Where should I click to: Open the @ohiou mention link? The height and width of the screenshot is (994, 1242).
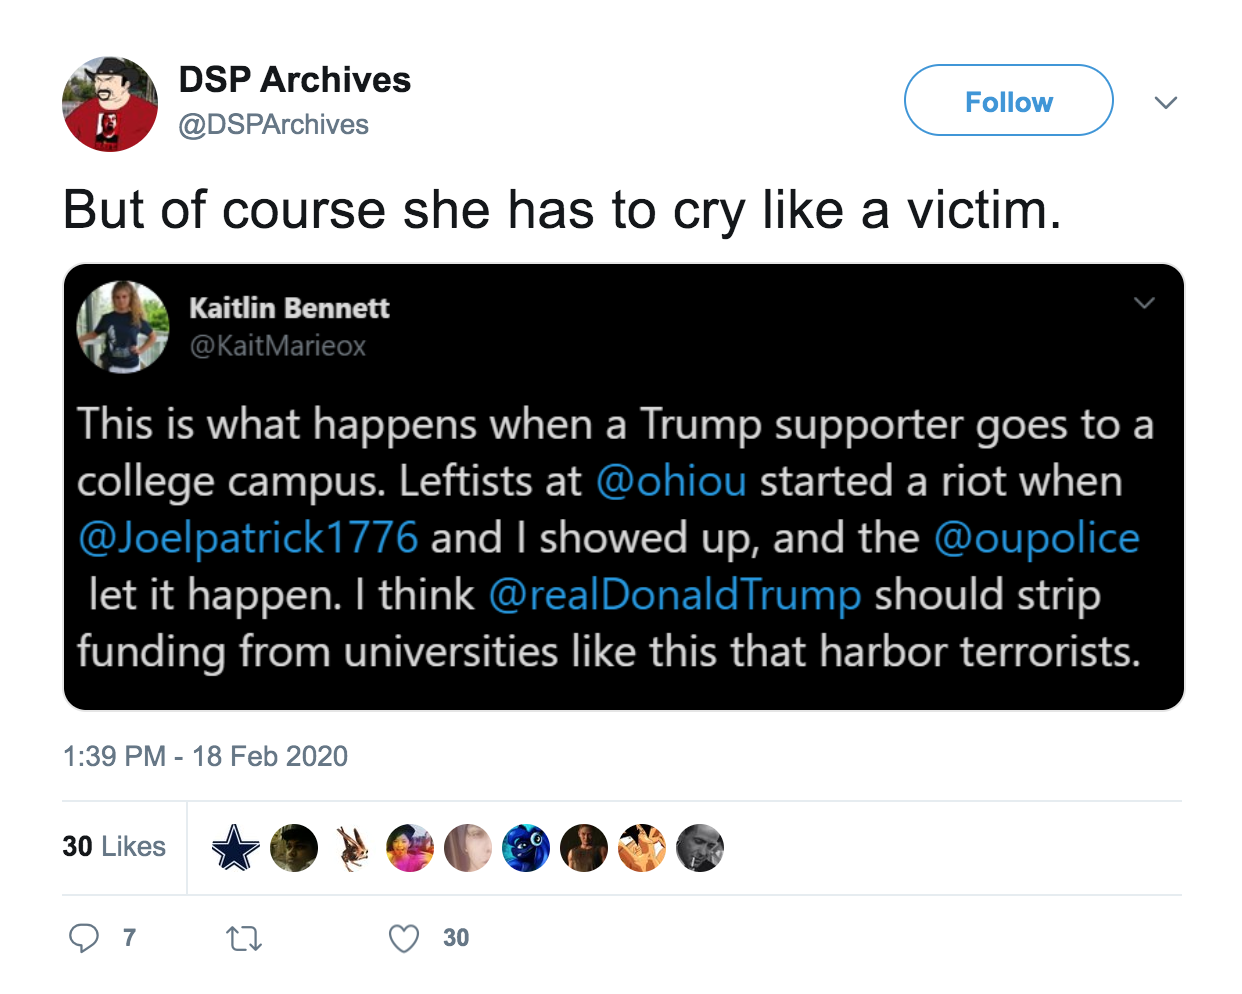[671, 481]
